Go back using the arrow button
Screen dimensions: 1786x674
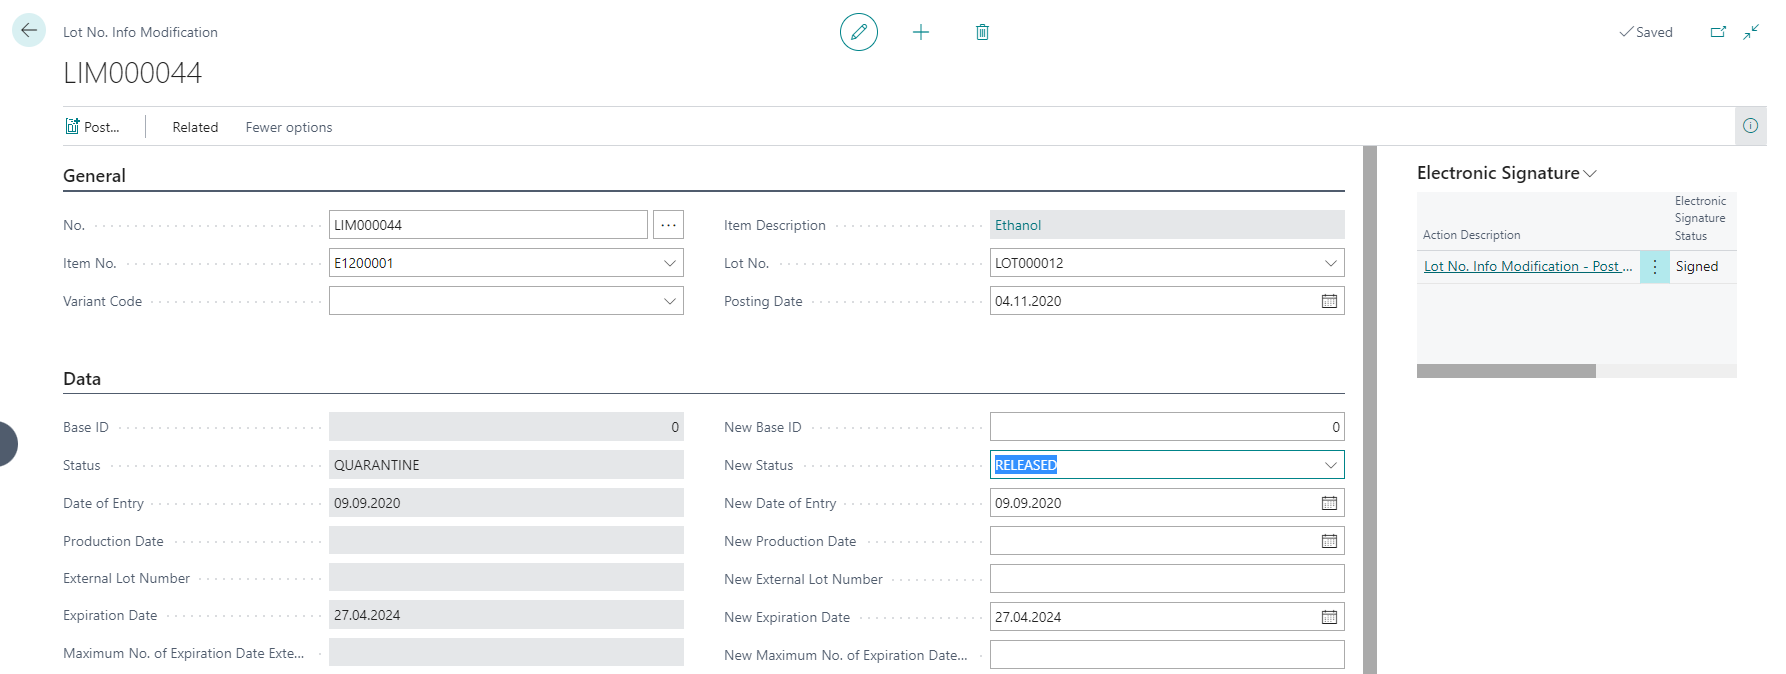tap(29, 31)
